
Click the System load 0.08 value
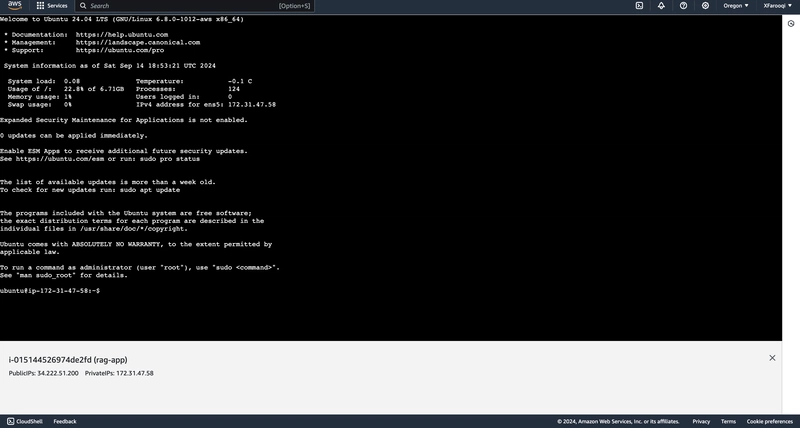pos(72,81)
